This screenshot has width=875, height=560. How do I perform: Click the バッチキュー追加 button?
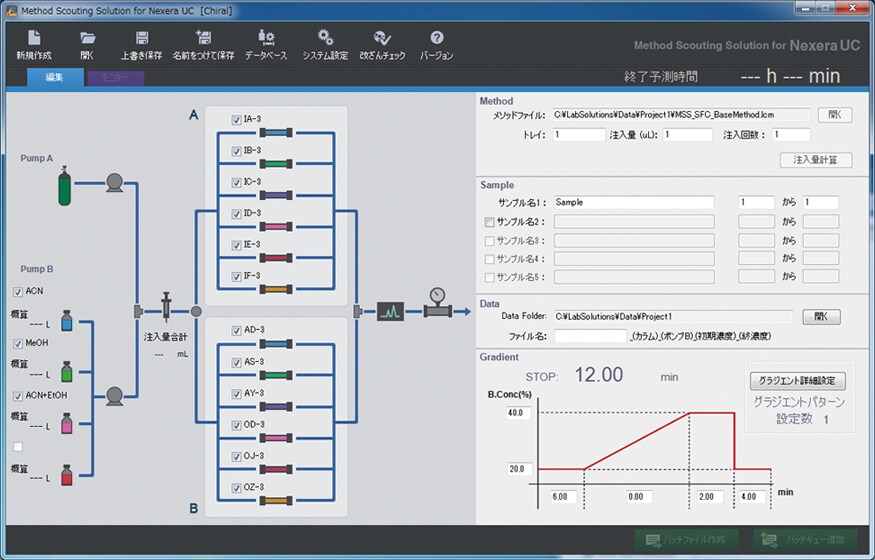point(805,539)
